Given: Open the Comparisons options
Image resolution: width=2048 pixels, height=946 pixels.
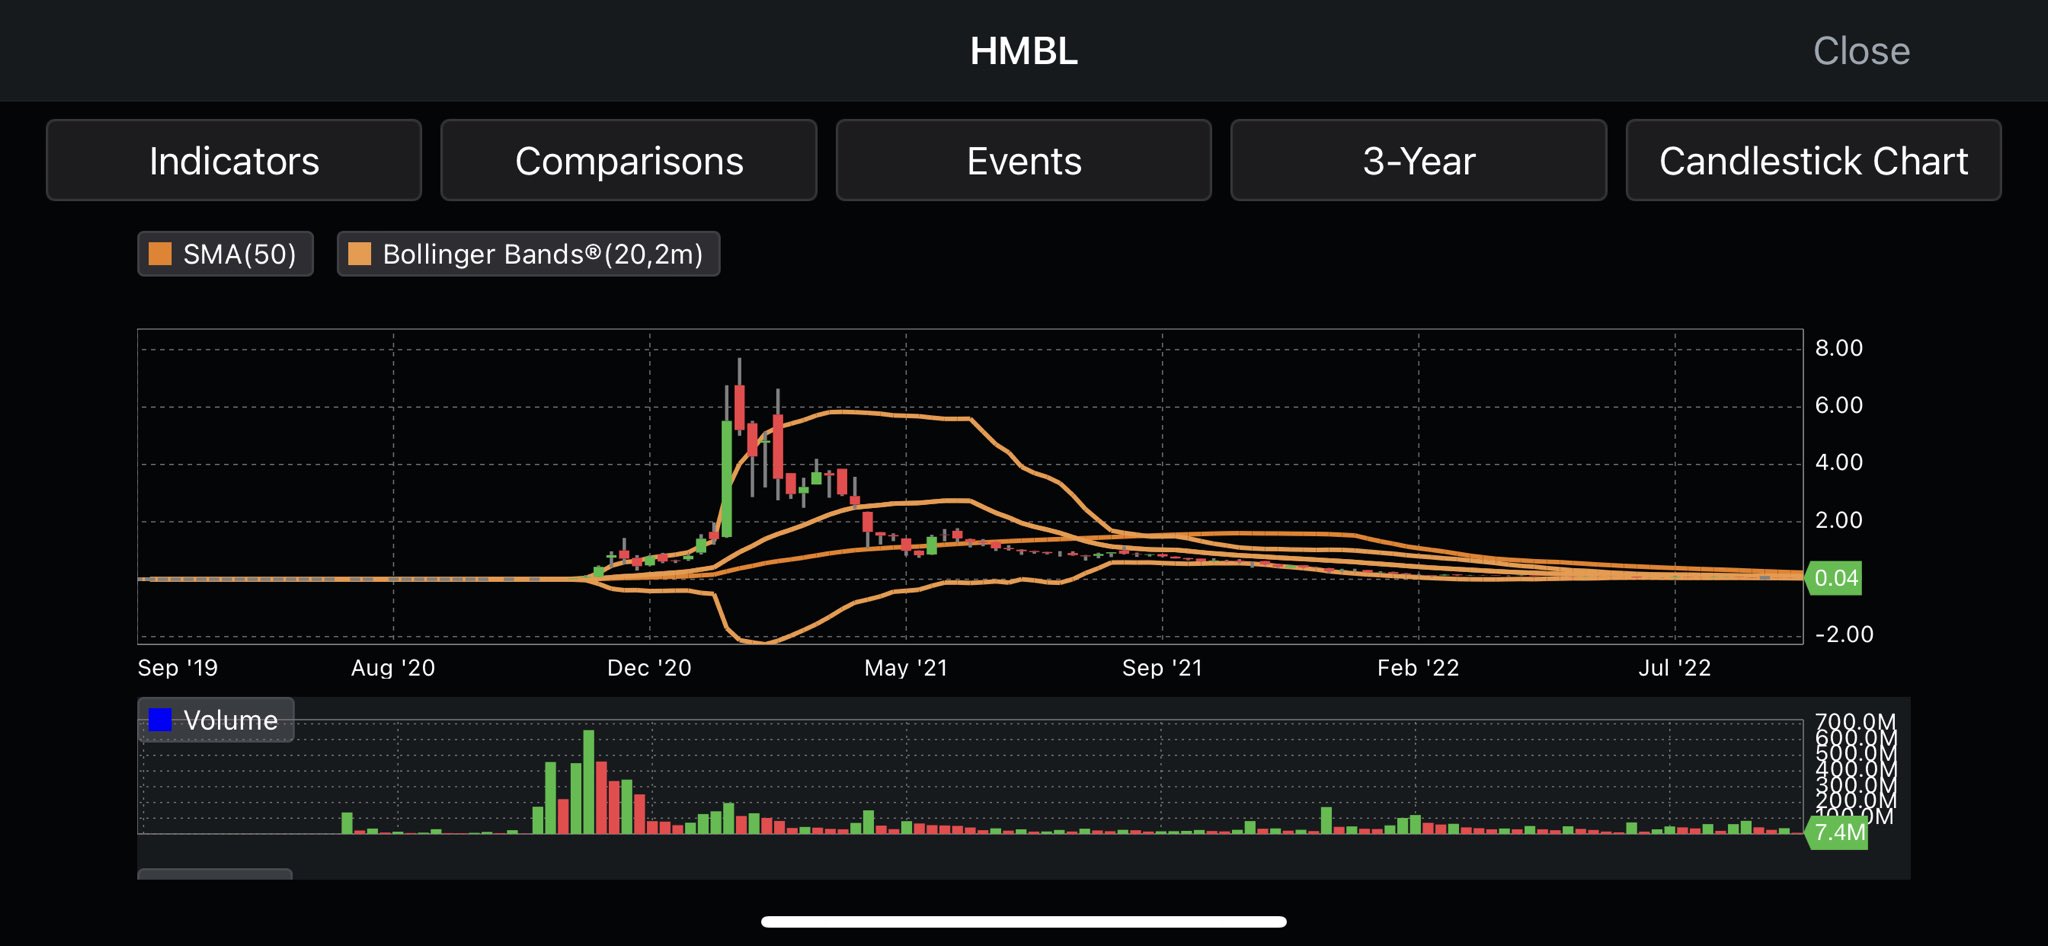Looking at the screenshot, I should pos(629,161).
